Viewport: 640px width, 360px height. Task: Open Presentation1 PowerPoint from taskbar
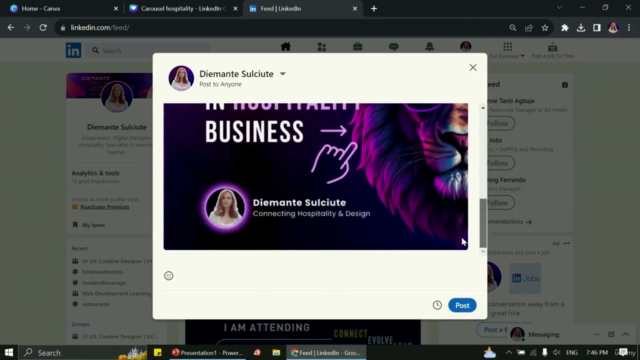[207, 353]
